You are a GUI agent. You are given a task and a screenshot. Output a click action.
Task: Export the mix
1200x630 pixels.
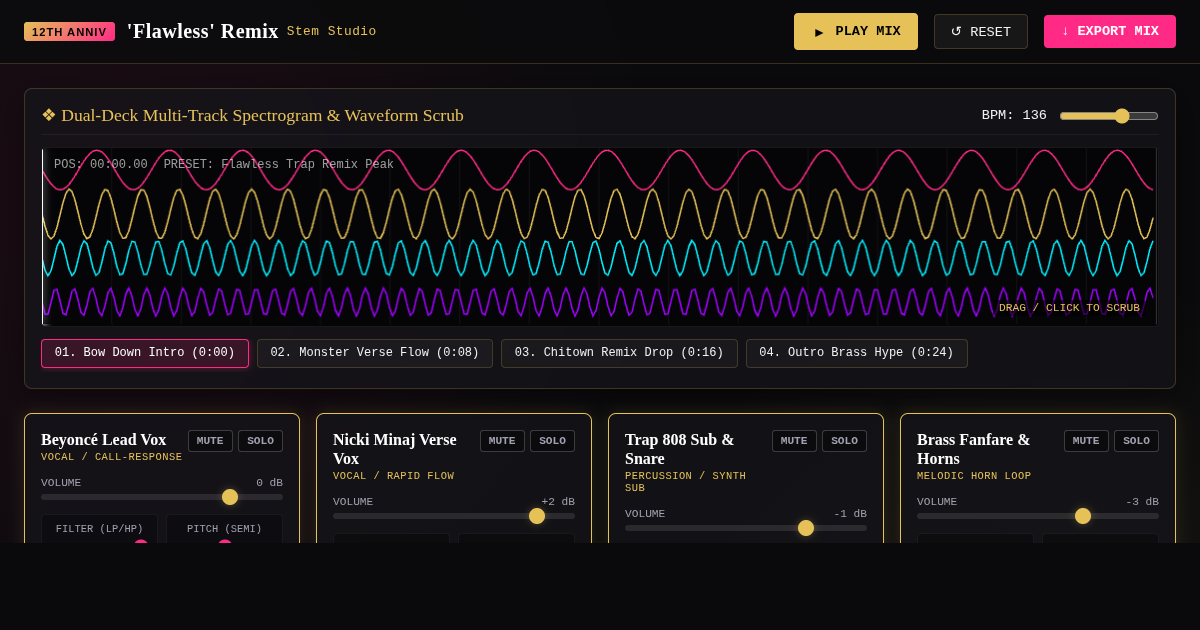click(1110, 31)
